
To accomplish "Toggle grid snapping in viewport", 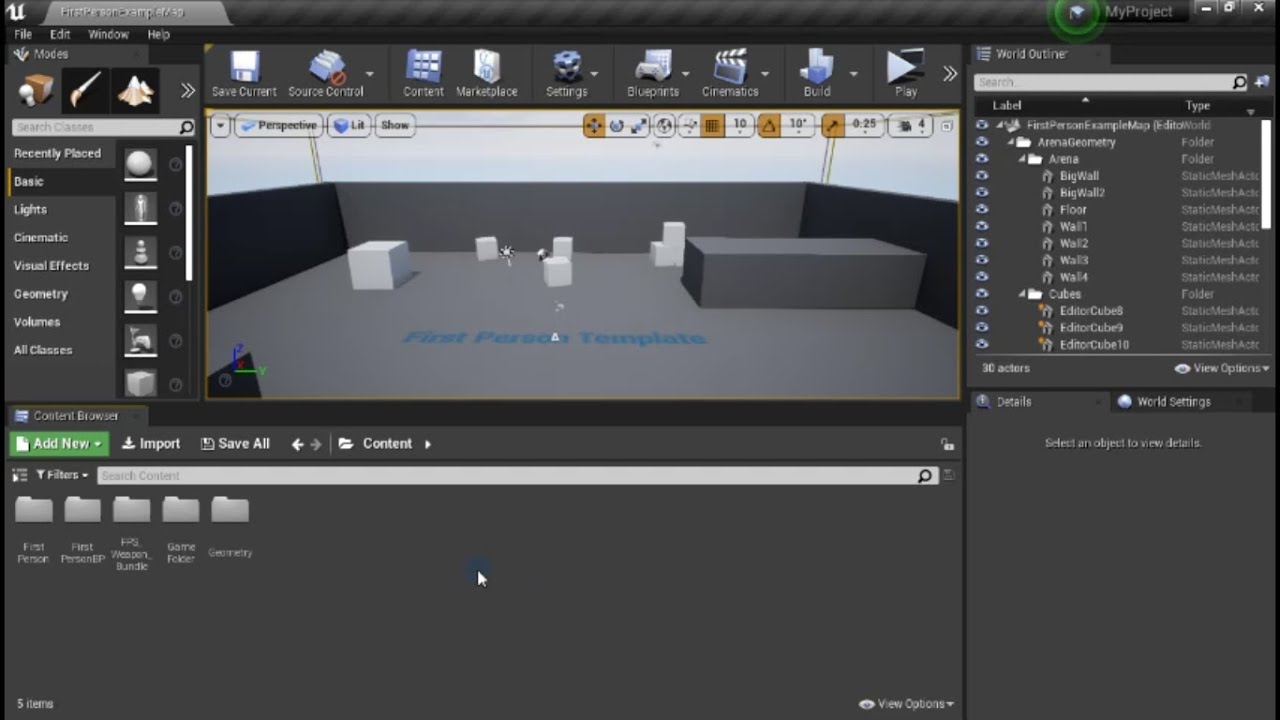I will click(712, 125).
